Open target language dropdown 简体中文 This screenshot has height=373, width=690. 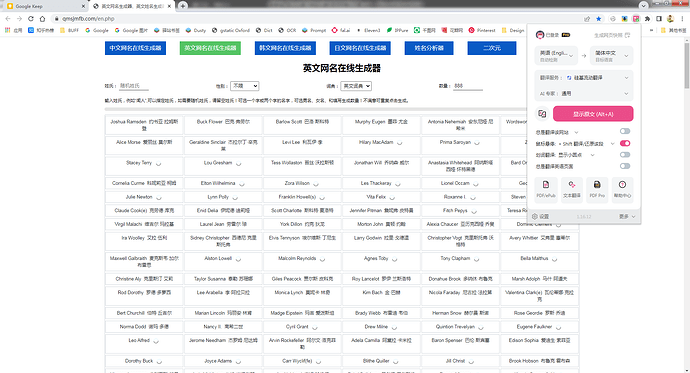[x=612, y=56]
